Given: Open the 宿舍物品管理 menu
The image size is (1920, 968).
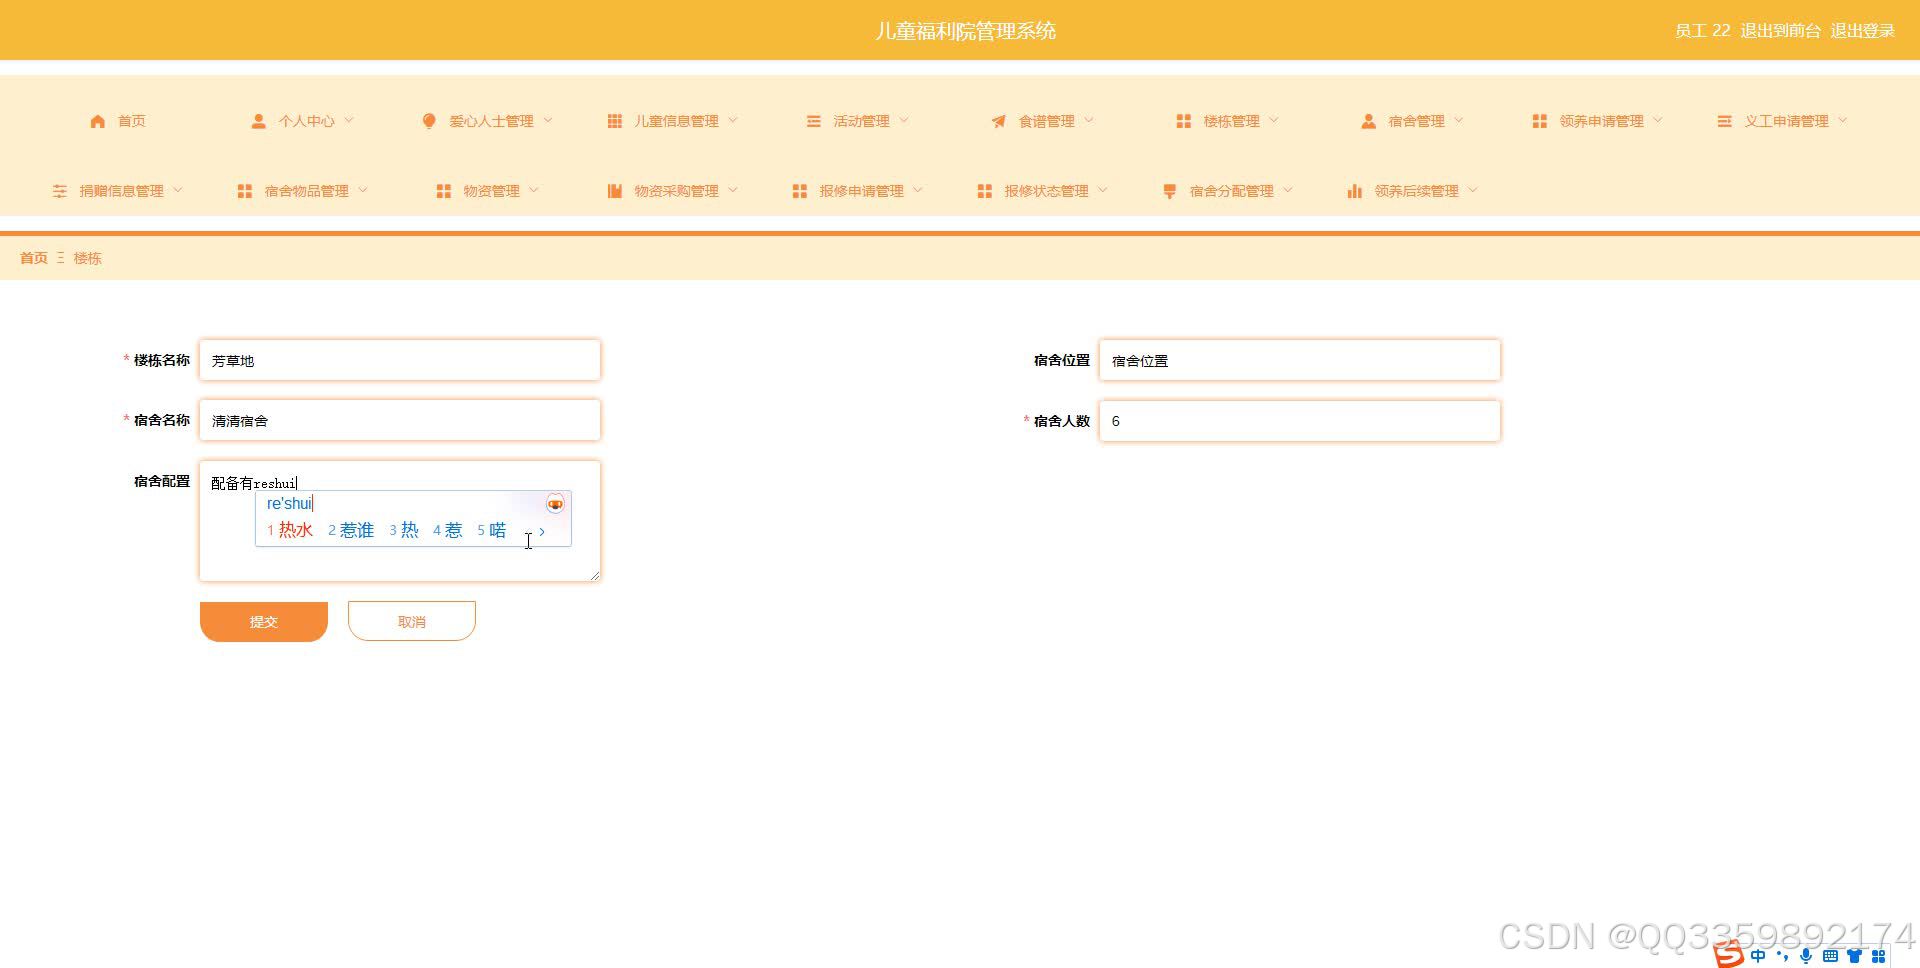Looking at the screenshot, I should [x=302, y=191].
